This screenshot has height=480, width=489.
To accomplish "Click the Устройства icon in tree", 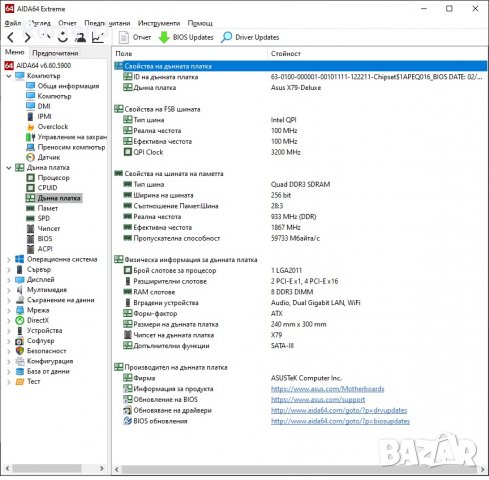I will [x=20, y=331].
